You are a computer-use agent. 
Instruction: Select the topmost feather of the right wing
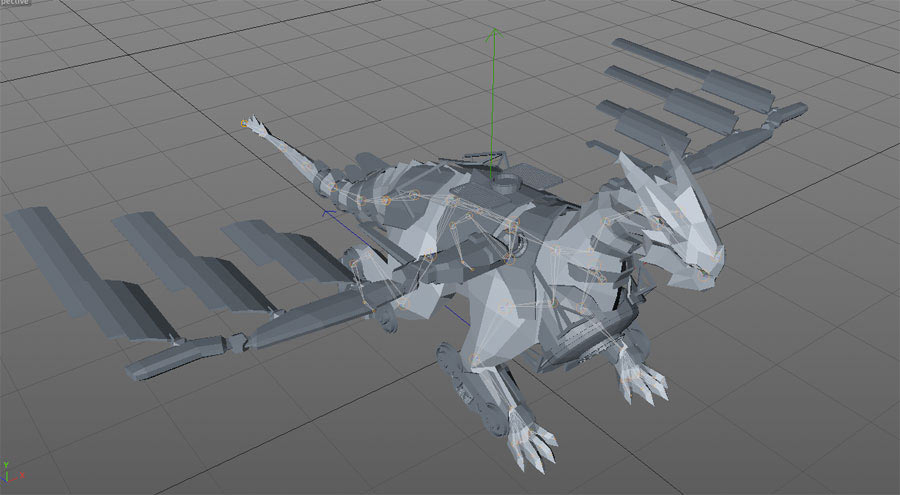[690, 72]
